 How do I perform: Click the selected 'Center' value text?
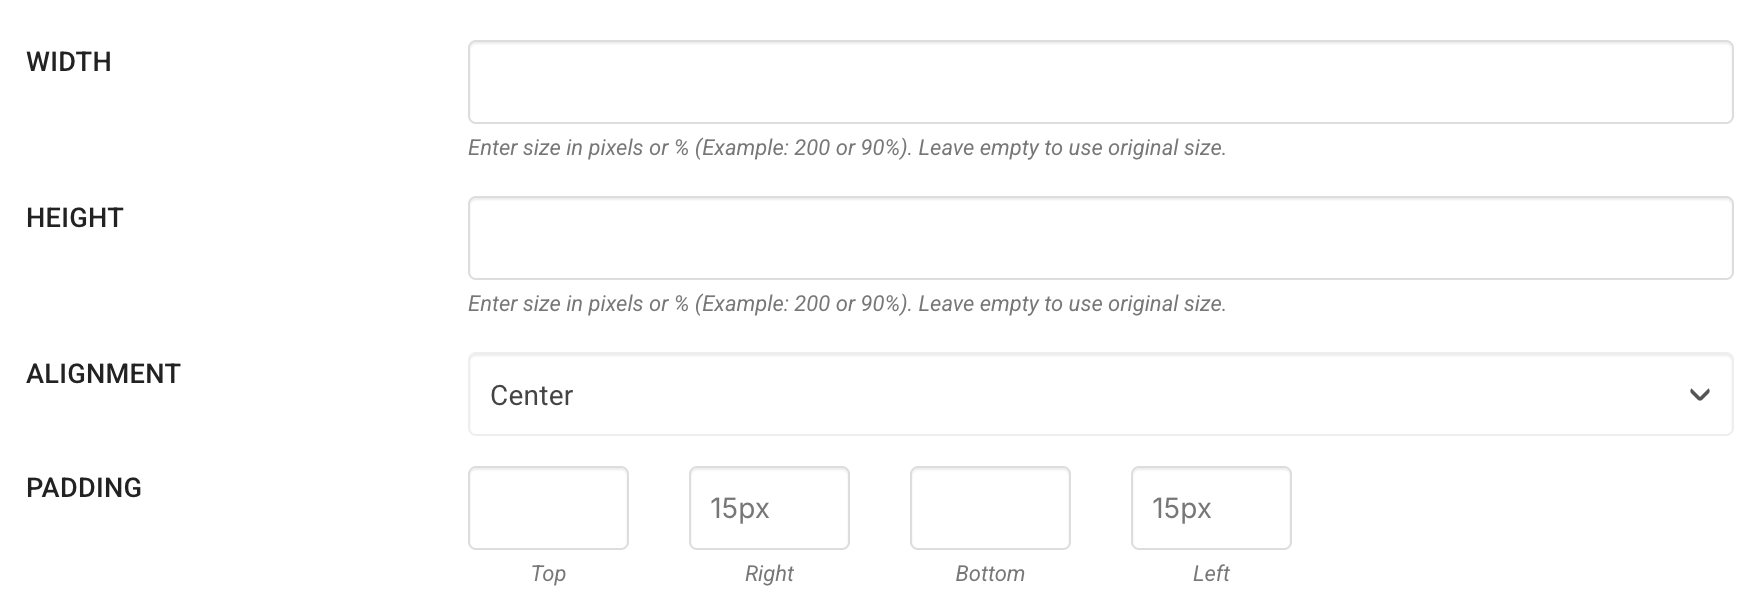click(x=531, y=396)
